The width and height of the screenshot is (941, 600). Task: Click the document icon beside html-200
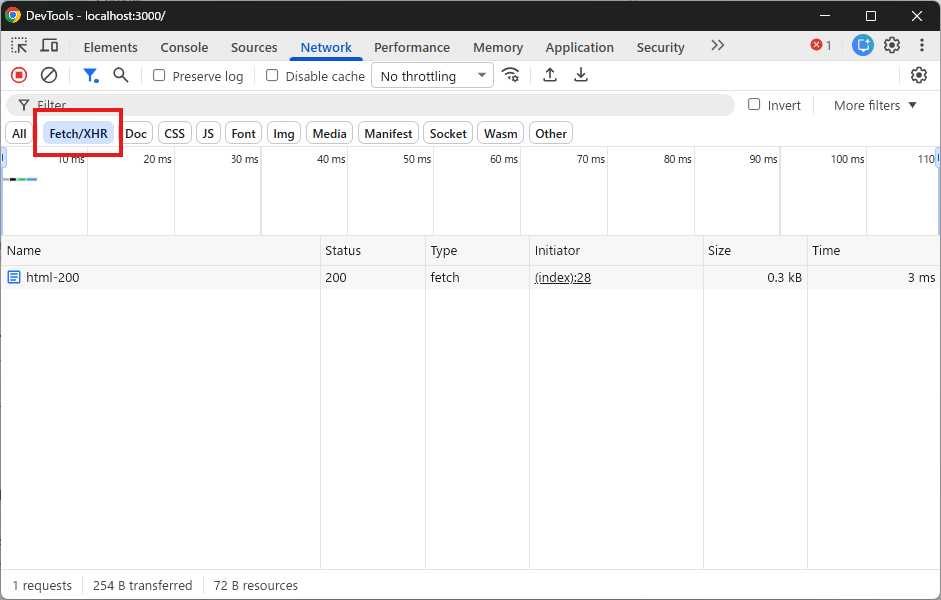click(13, 277)
